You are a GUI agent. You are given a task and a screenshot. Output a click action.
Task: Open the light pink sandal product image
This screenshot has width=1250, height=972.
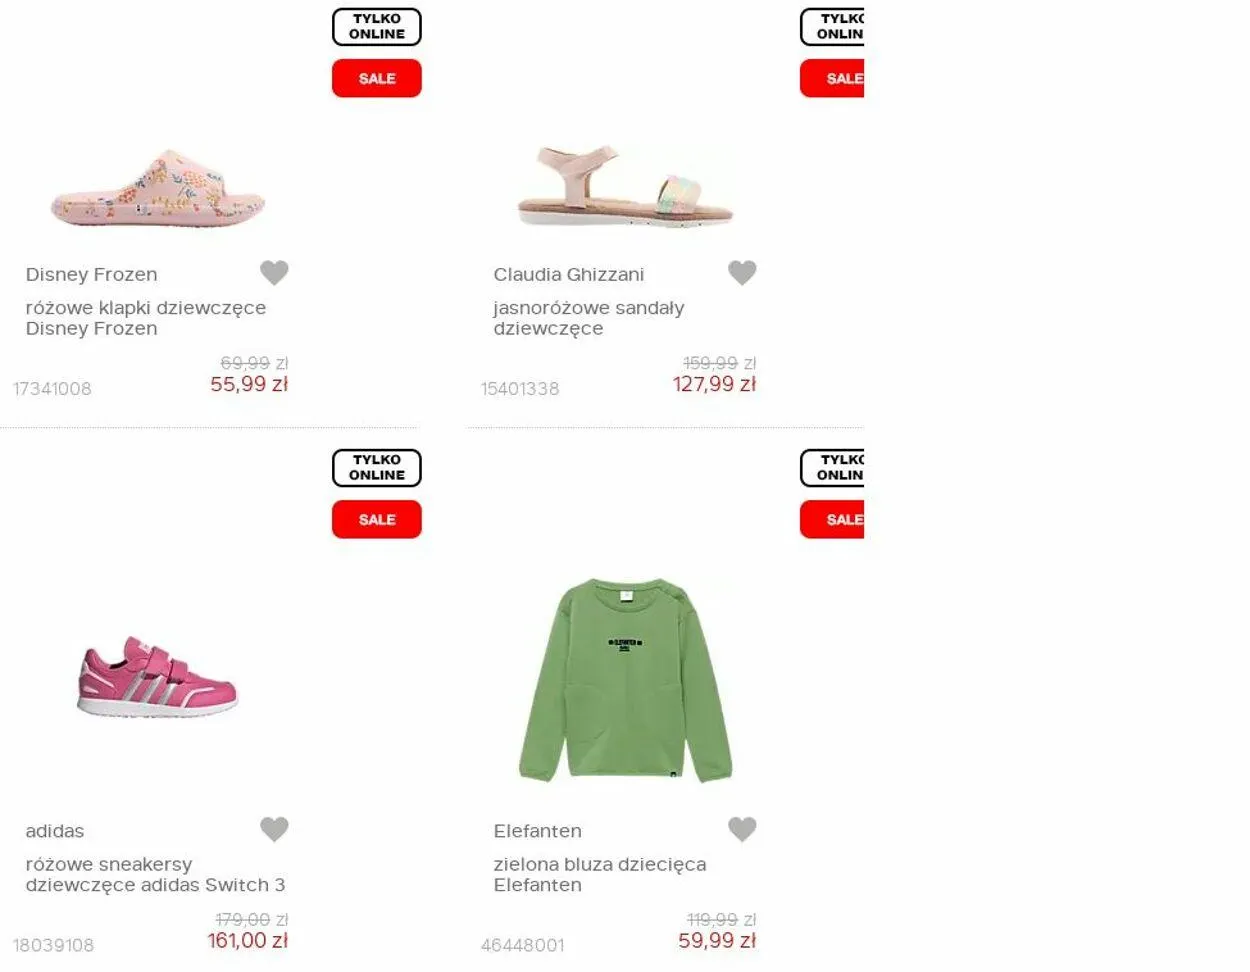625,186
